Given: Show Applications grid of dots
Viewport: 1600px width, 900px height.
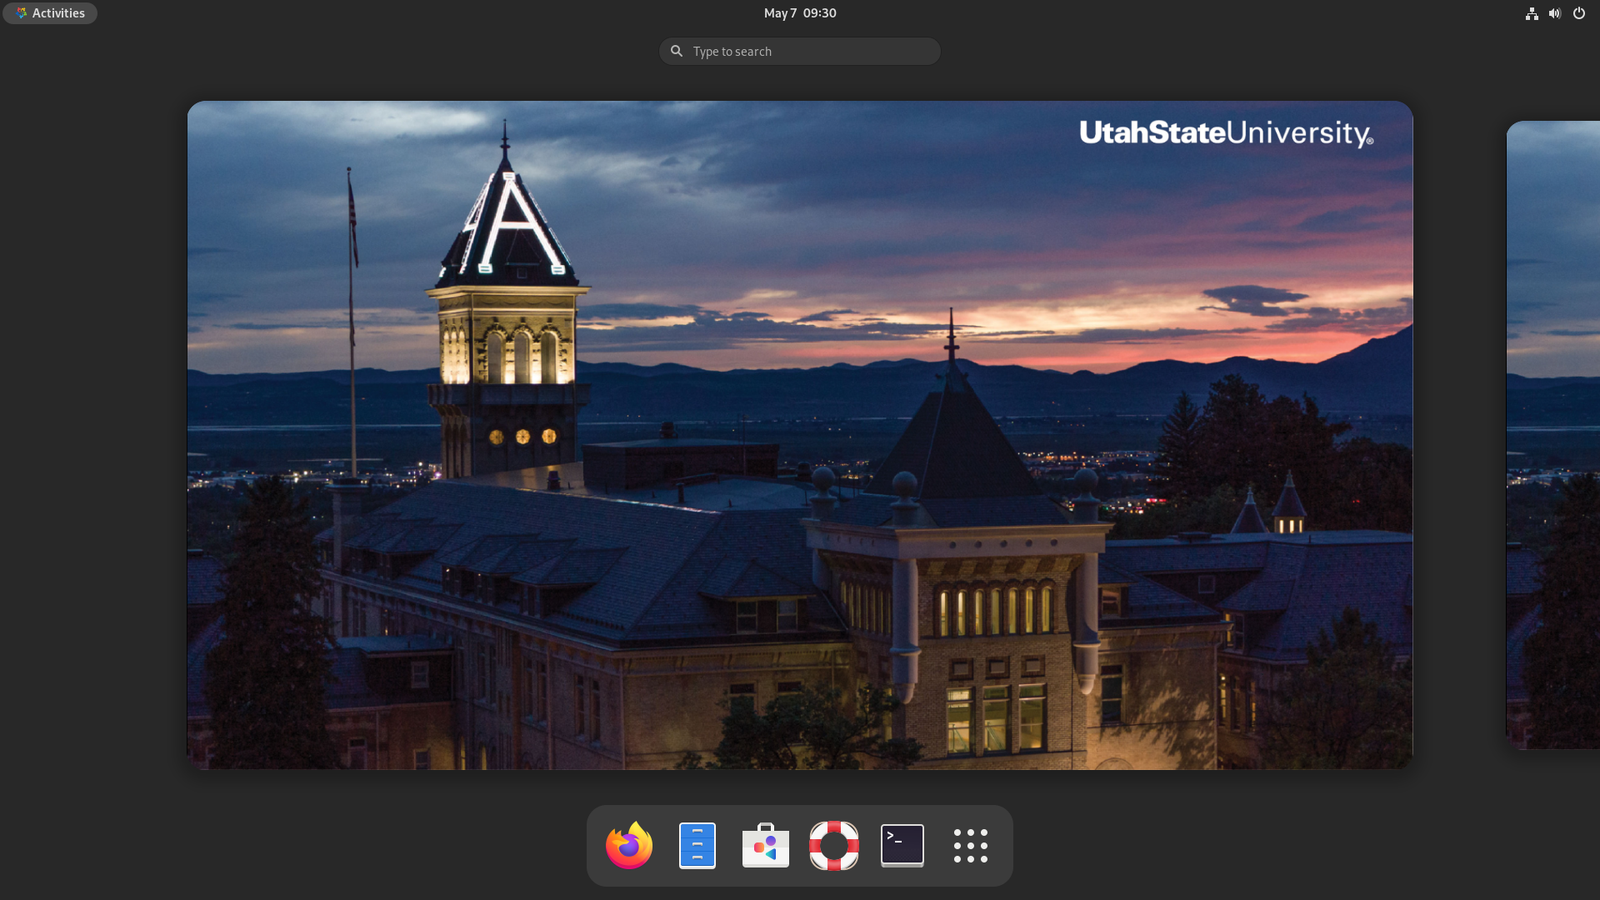Looking at the screenshot, I should point(970,846).
